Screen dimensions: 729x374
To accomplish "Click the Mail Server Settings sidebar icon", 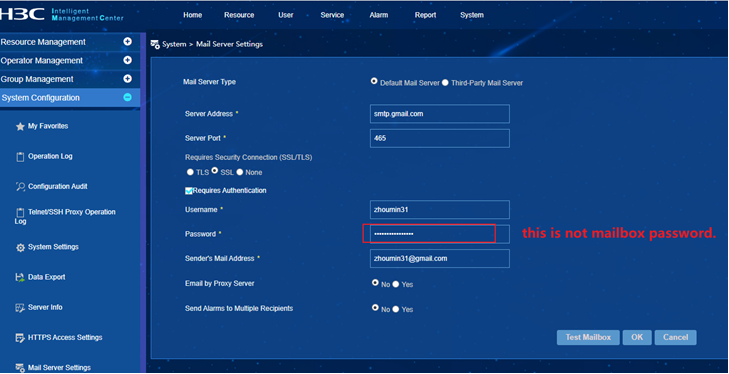I will [20, 368].
